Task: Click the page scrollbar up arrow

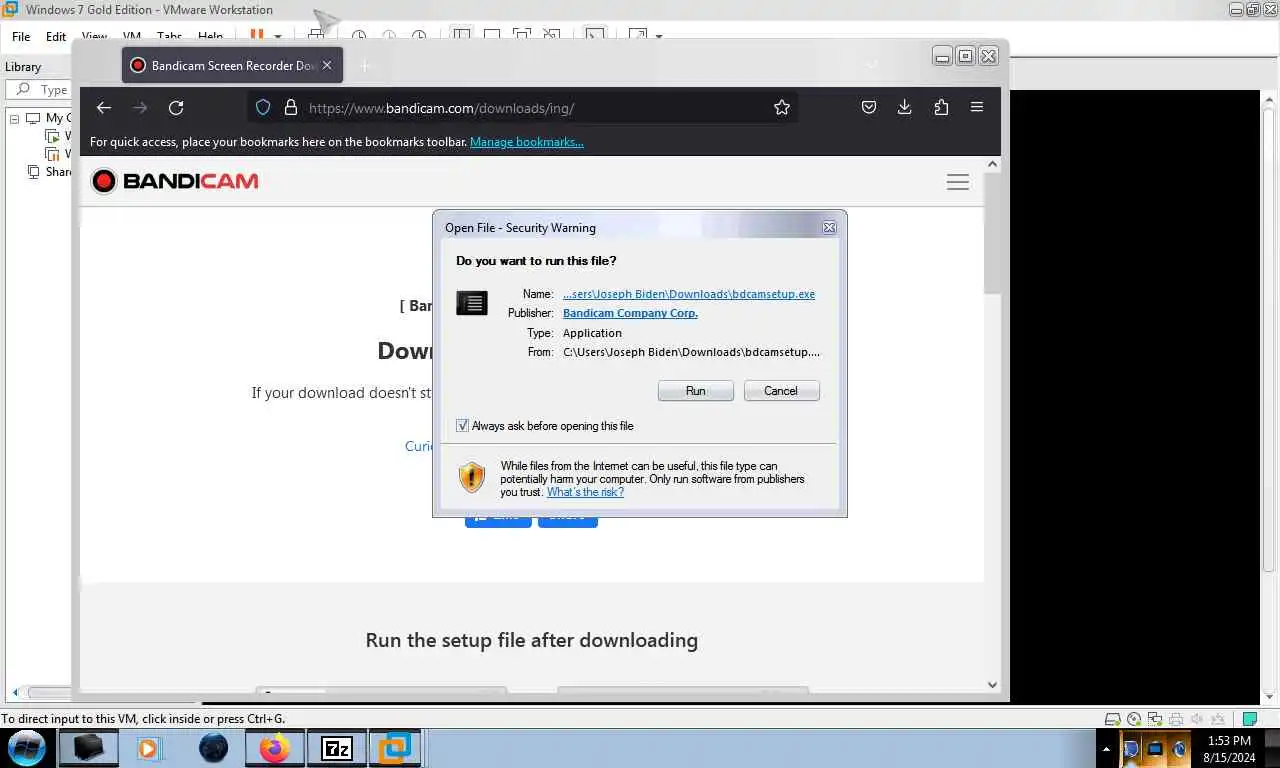Action: tap(992, 164)
